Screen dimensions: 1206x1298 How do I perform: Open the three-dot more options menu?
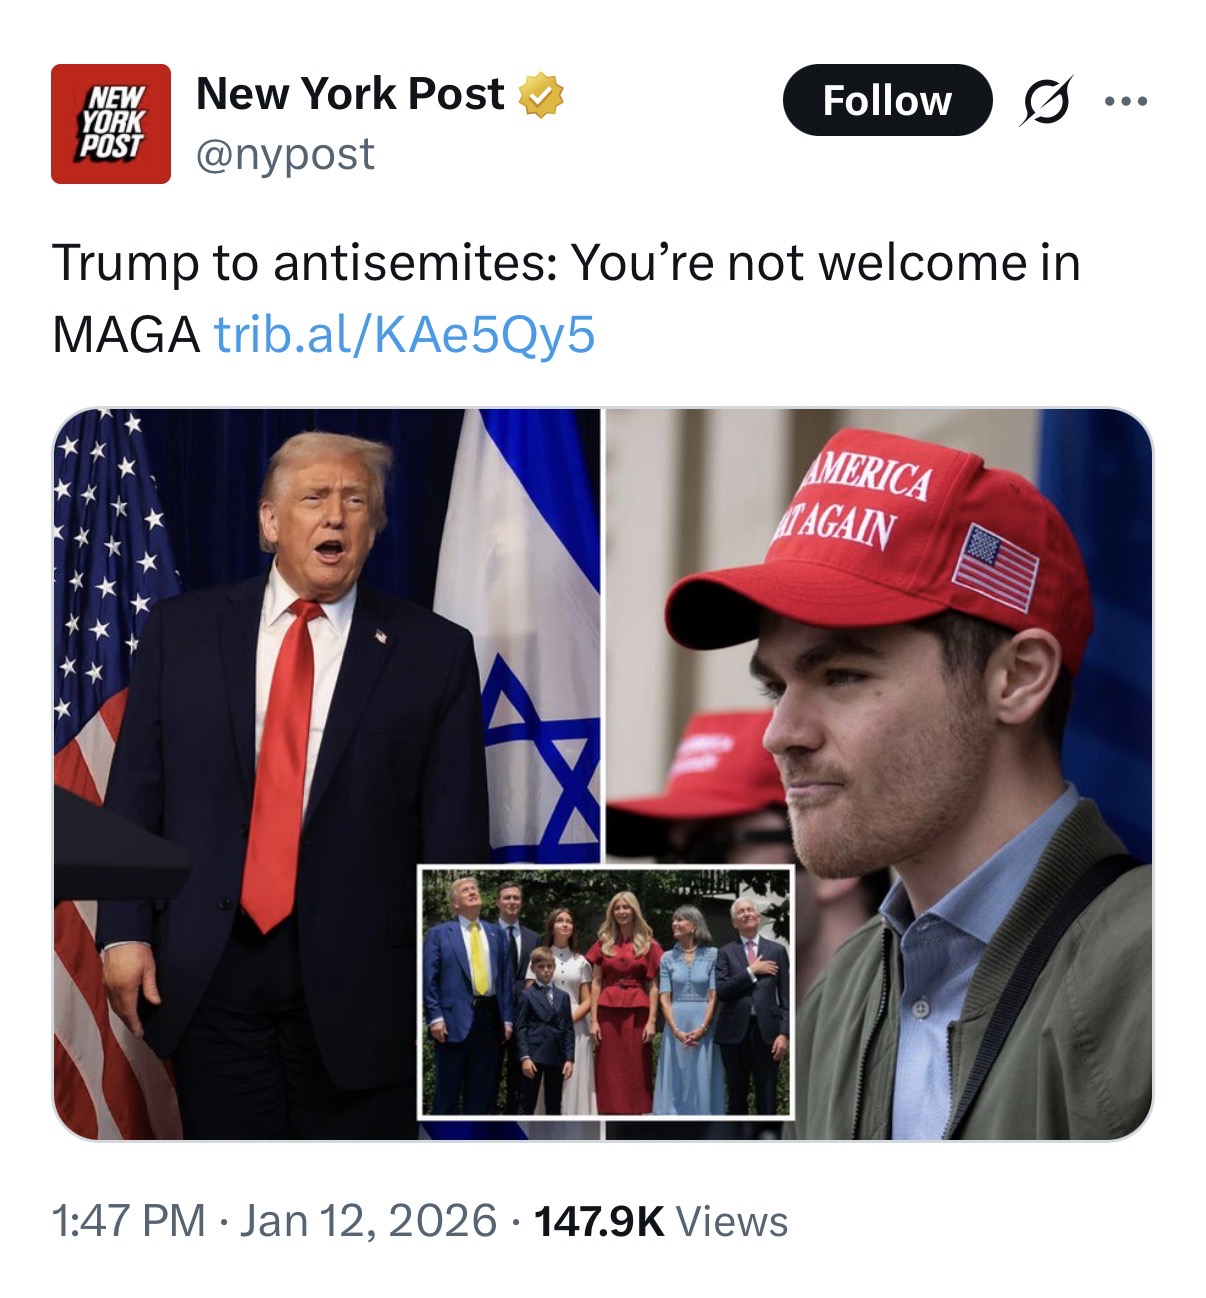click(x=1126, y=101)
